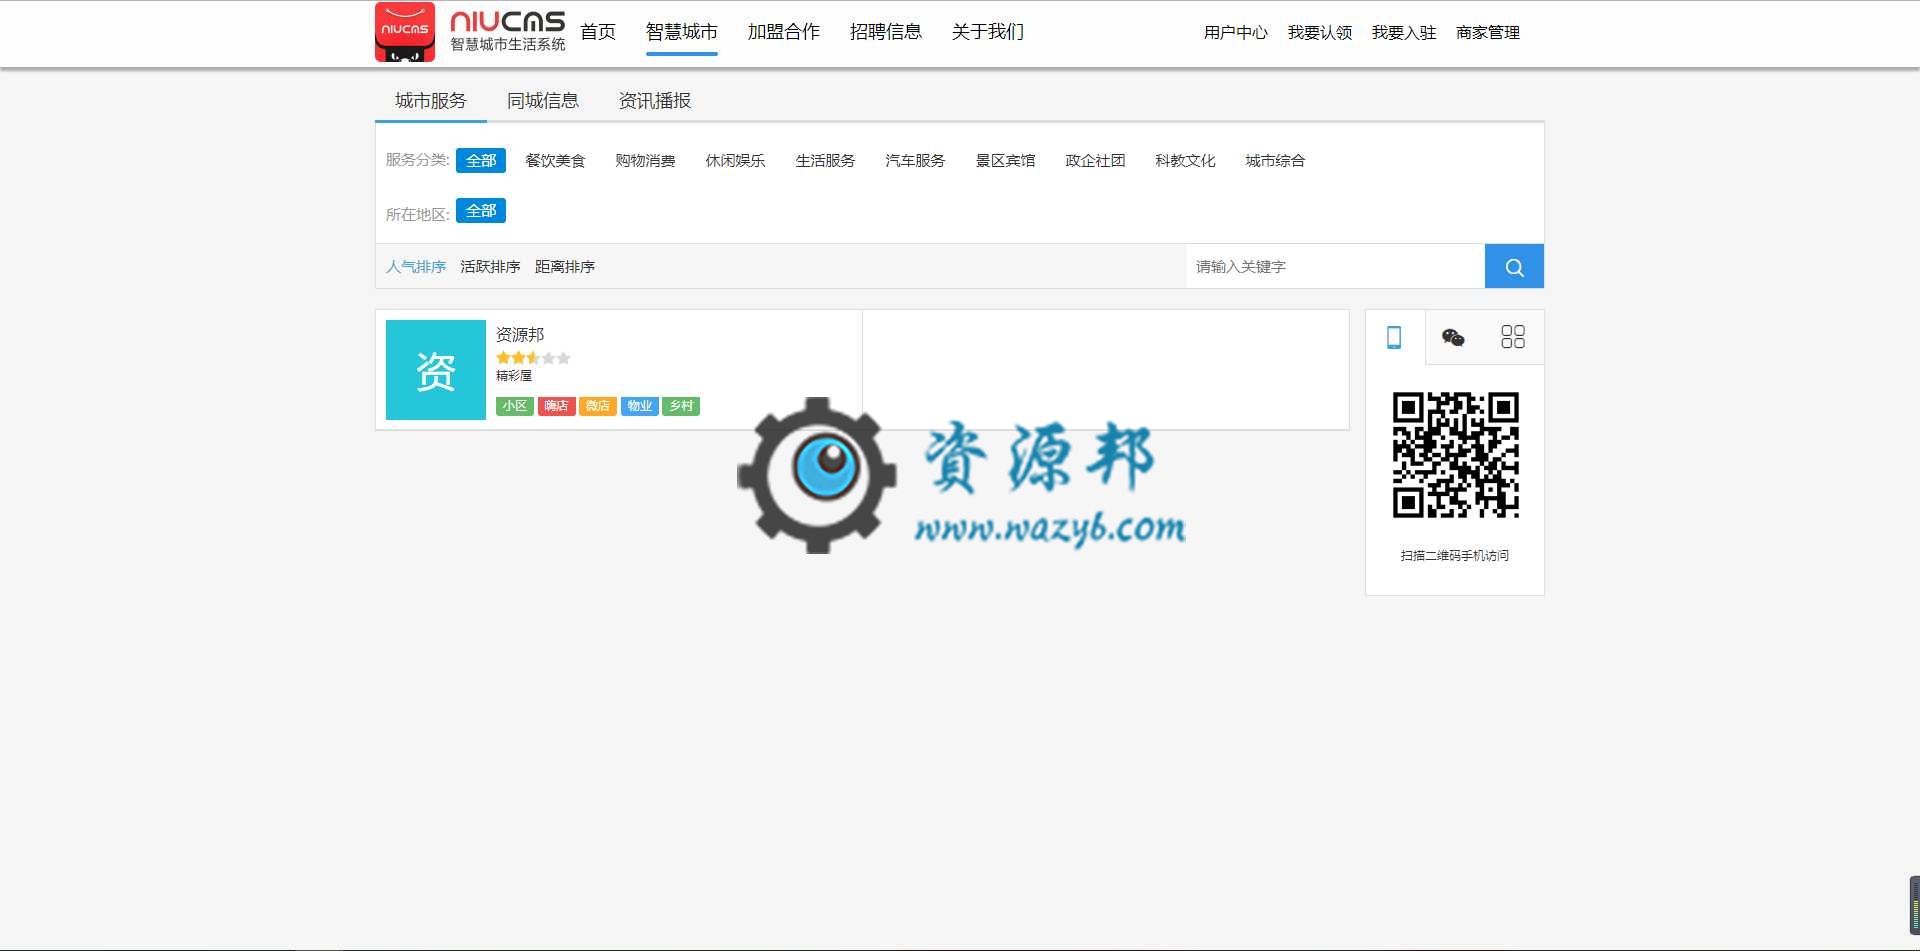Click the QR code image
The image size is (1920, 951).
[x=1454, y=456]
